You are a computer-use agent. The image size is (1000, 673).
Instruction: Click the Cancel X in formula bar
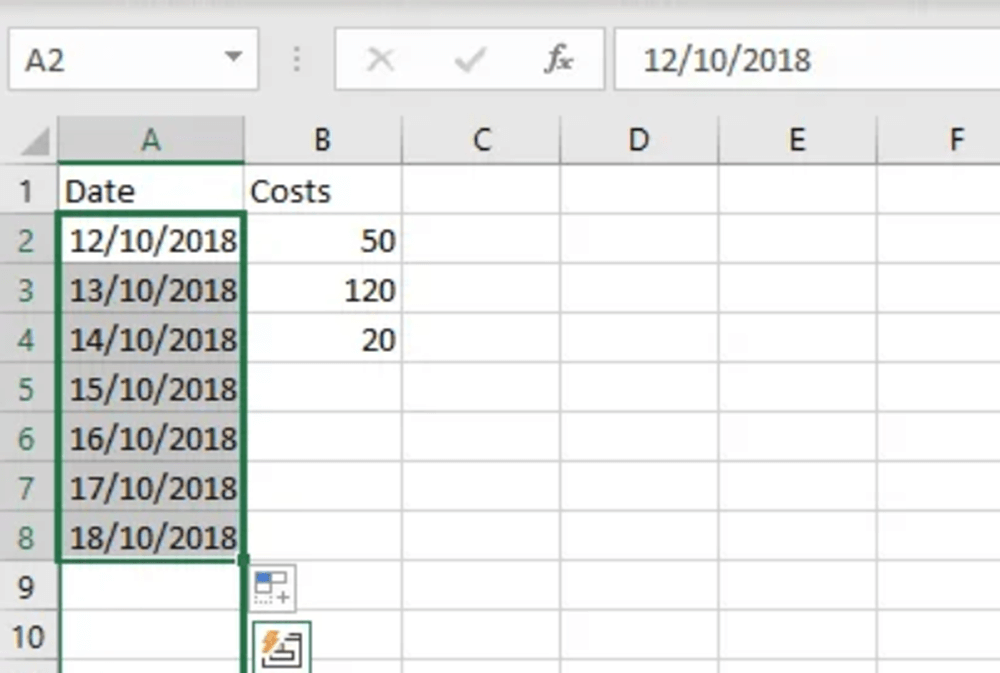(x=380, y=60)
